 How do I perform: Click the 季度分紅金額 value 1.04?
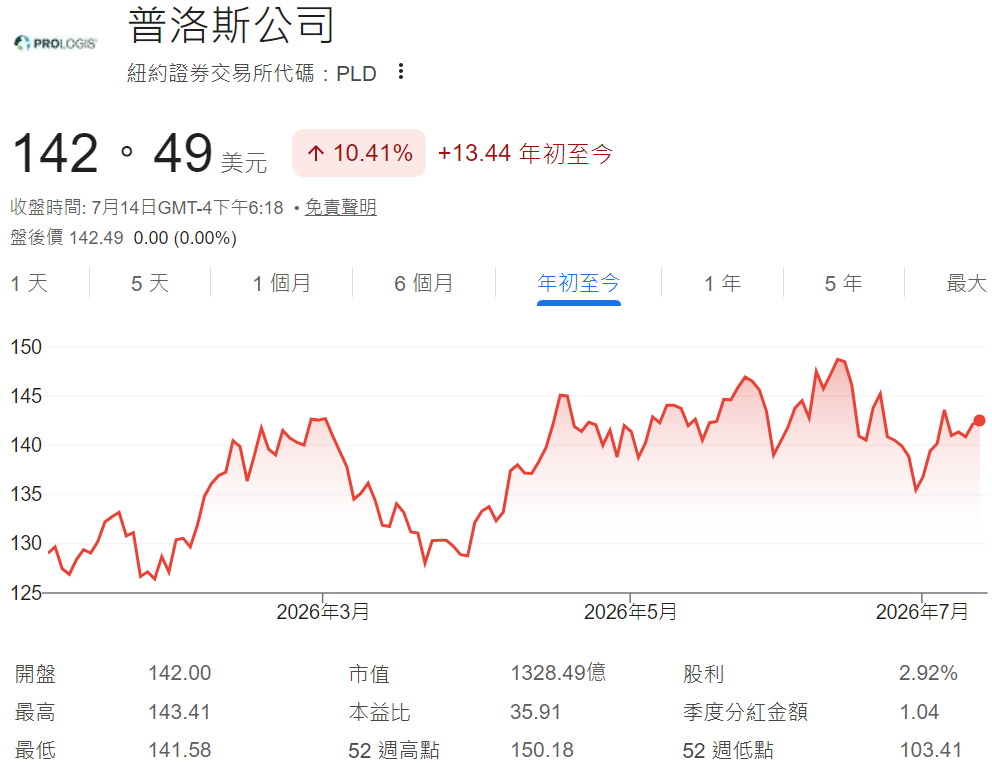[919, 712]
